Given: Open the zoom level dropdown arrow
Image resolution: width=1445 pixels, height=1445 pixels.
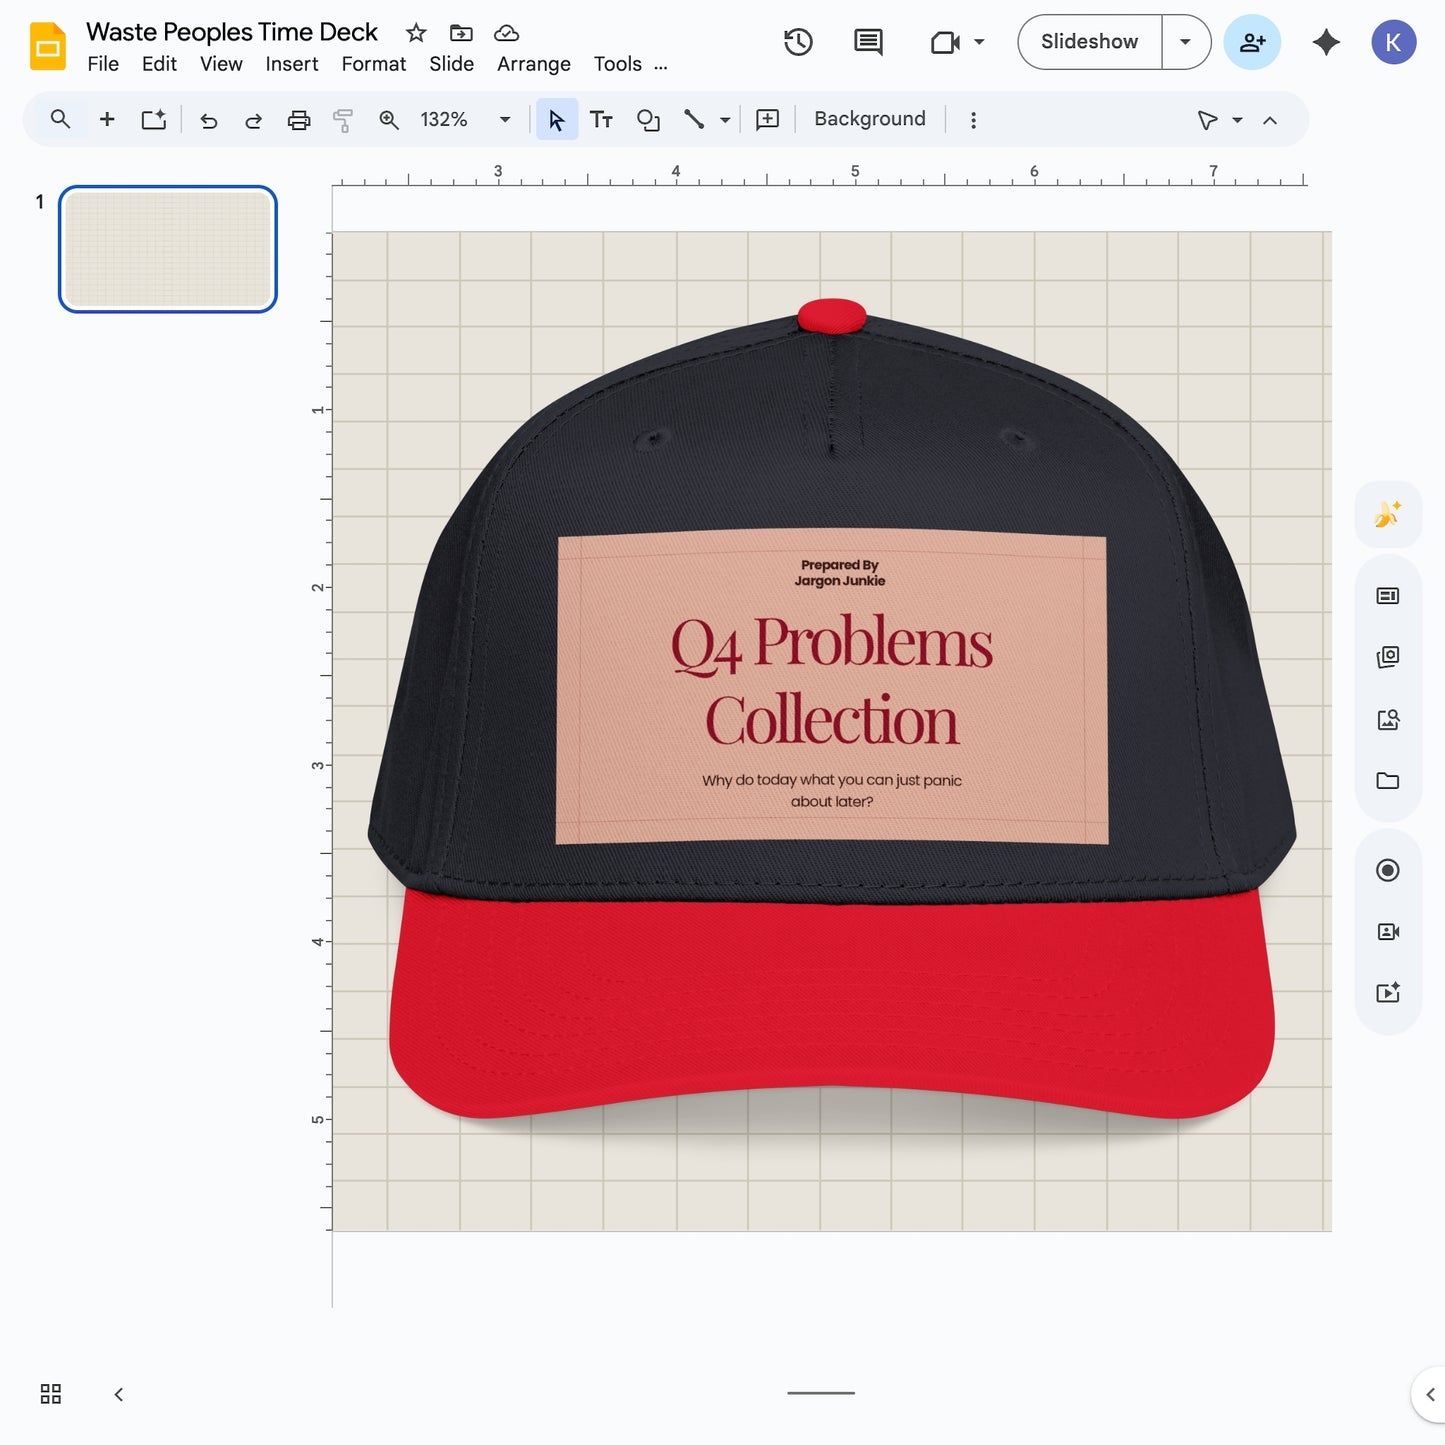Looking at the screenshot, I should [x=505, y=120].
